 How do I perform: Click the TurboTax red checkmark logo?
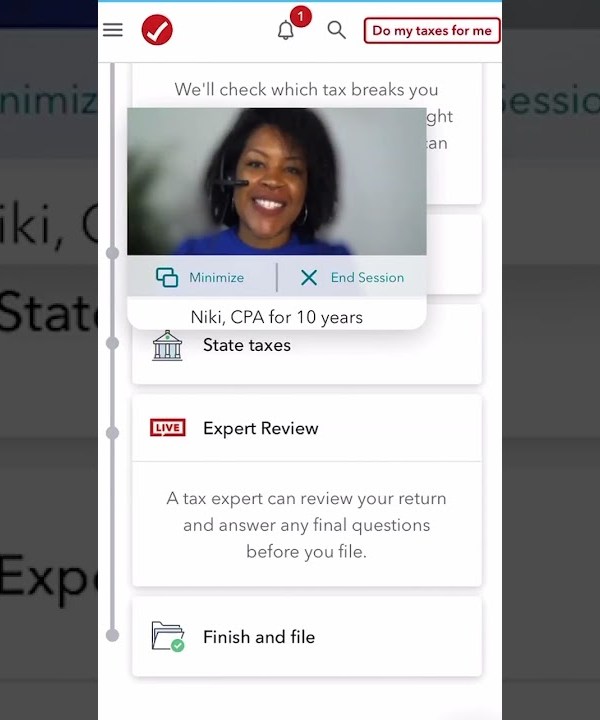[157, 30]
